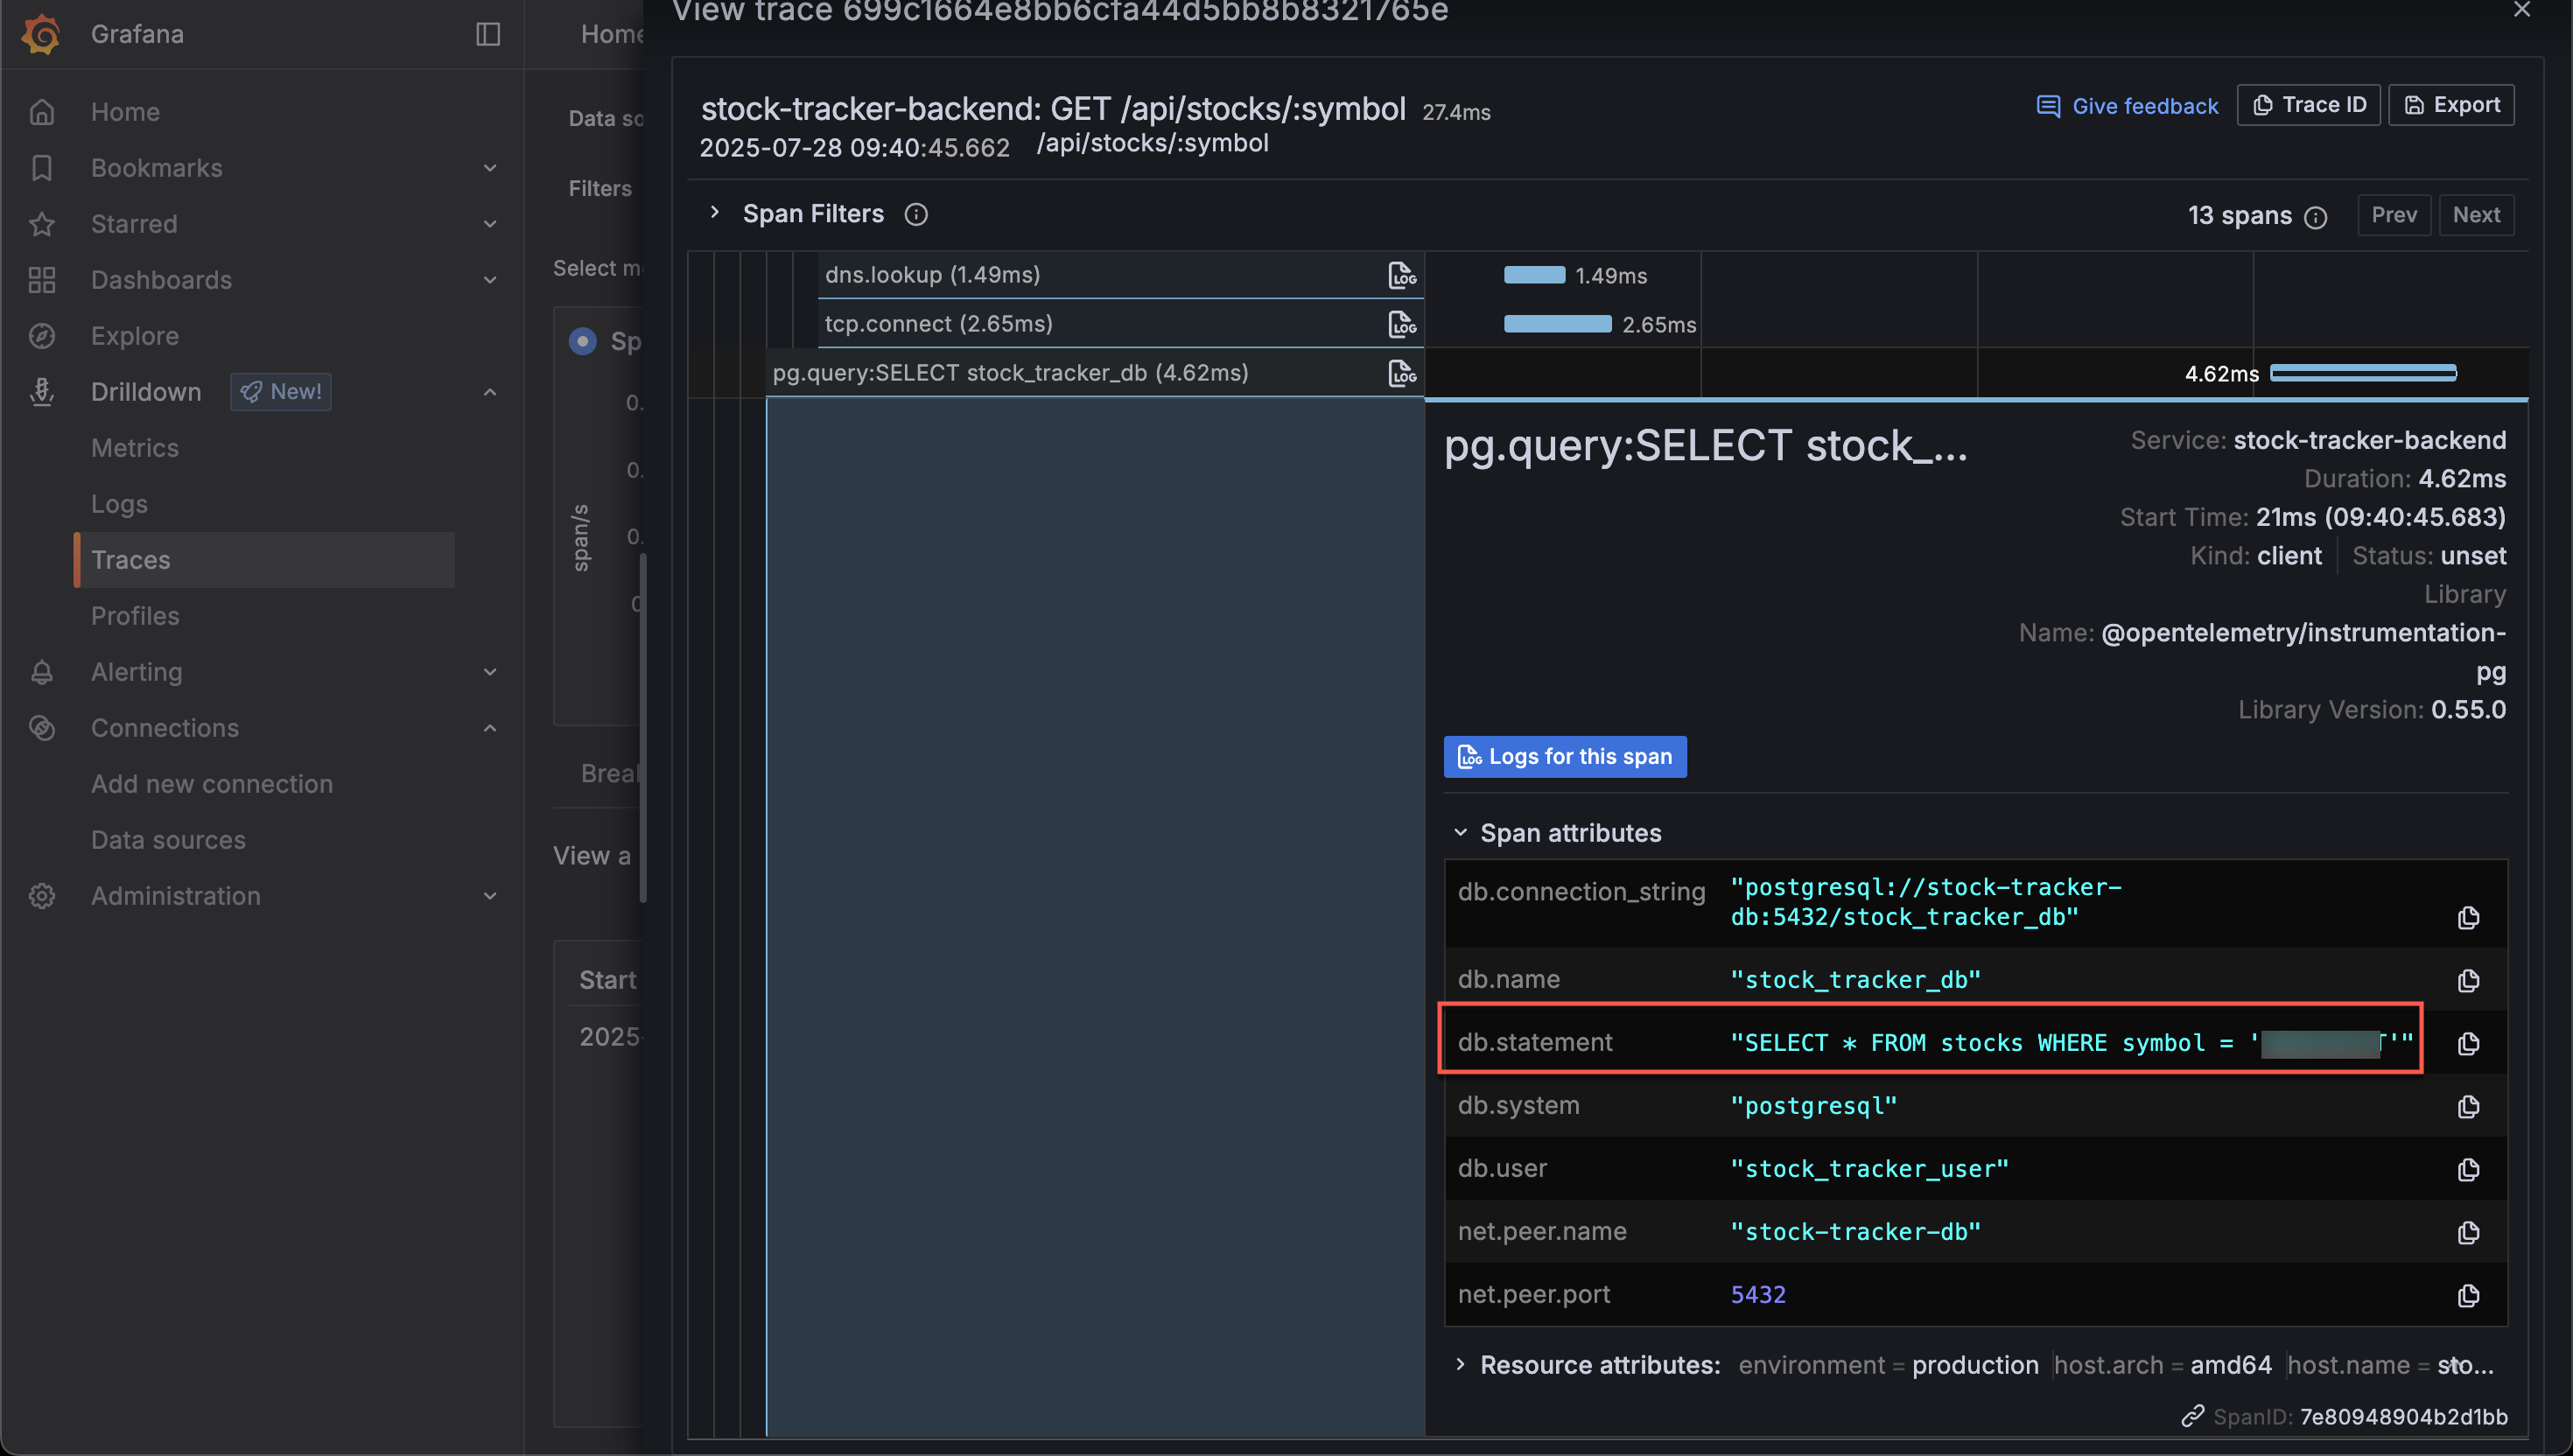Expand the Starred section chevron

coord(490,224)
